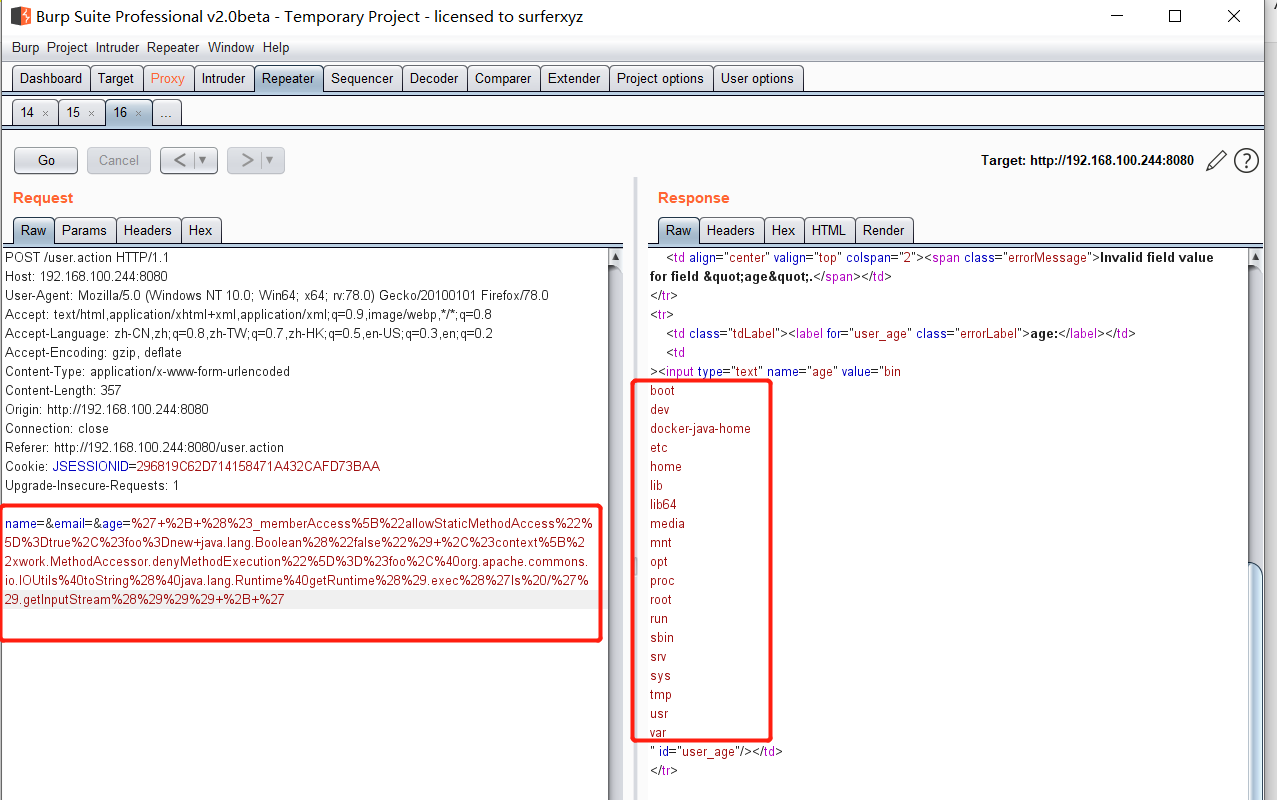This screenshot has height=800, width=1277.
Task: Click the response pane scroll up arrow
Action: click(1256, 257)
